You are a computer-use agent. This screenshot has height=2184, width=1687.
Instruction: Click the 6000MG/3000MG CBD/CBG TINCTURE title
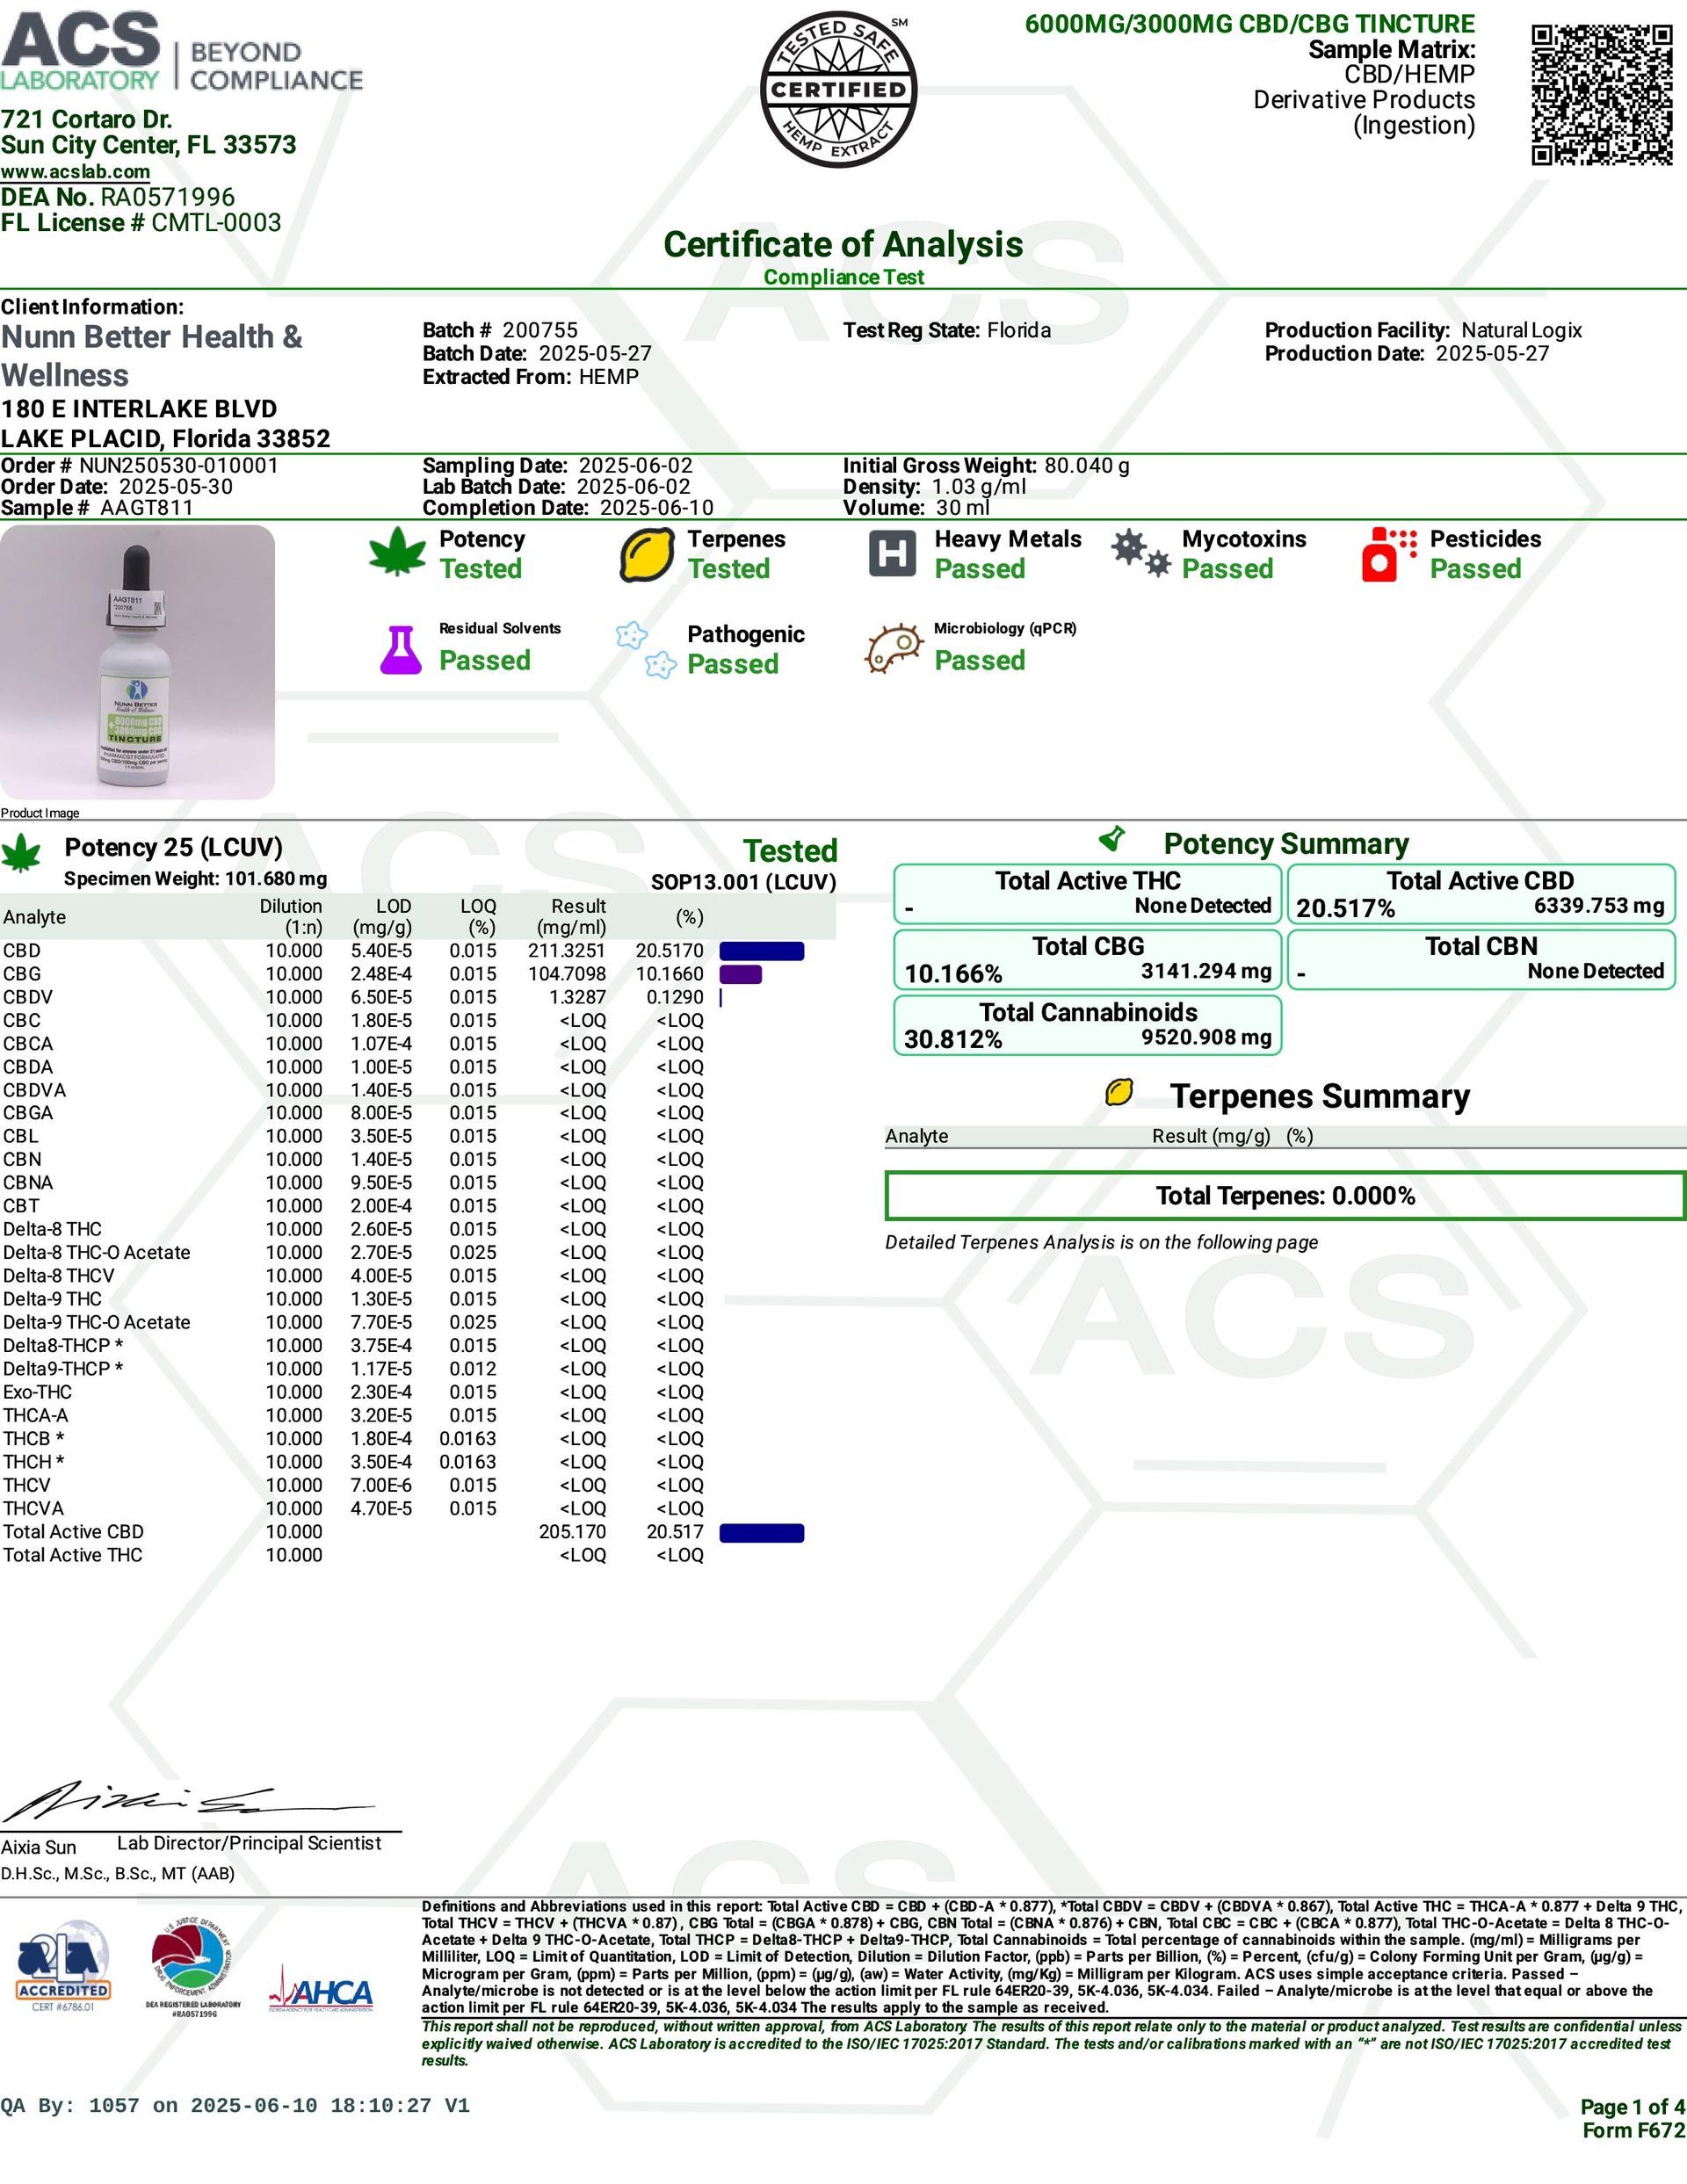[x=1250, y=24]
